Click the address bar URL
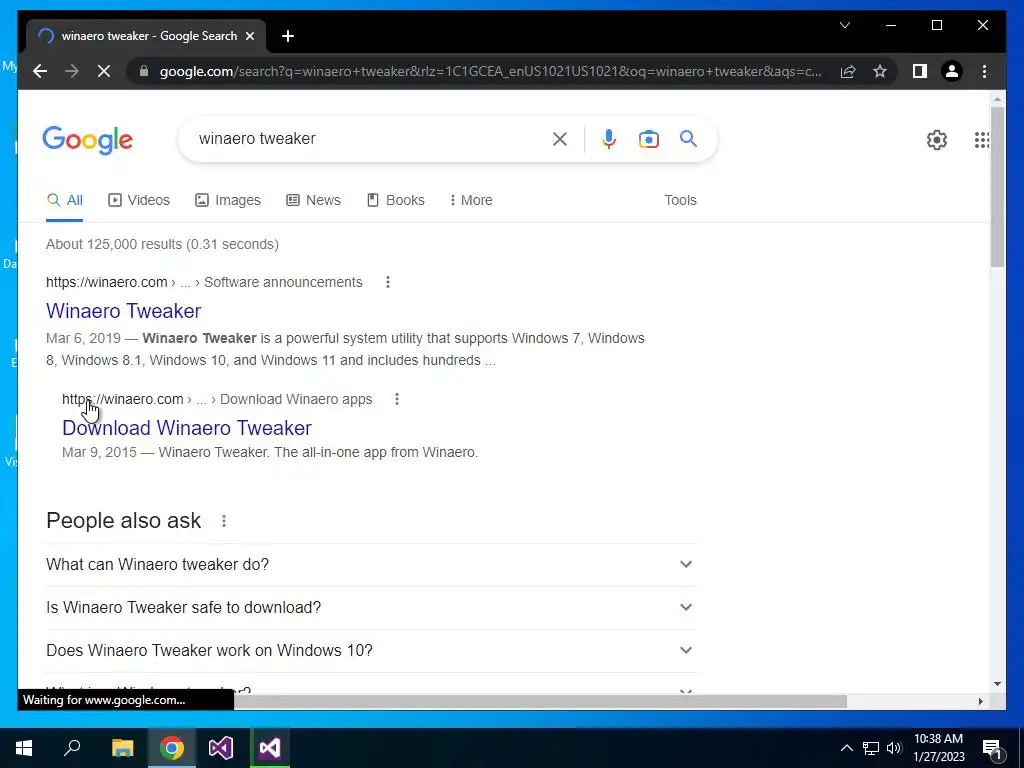This screenshot has width=1024, height=768. pos(490,71)
